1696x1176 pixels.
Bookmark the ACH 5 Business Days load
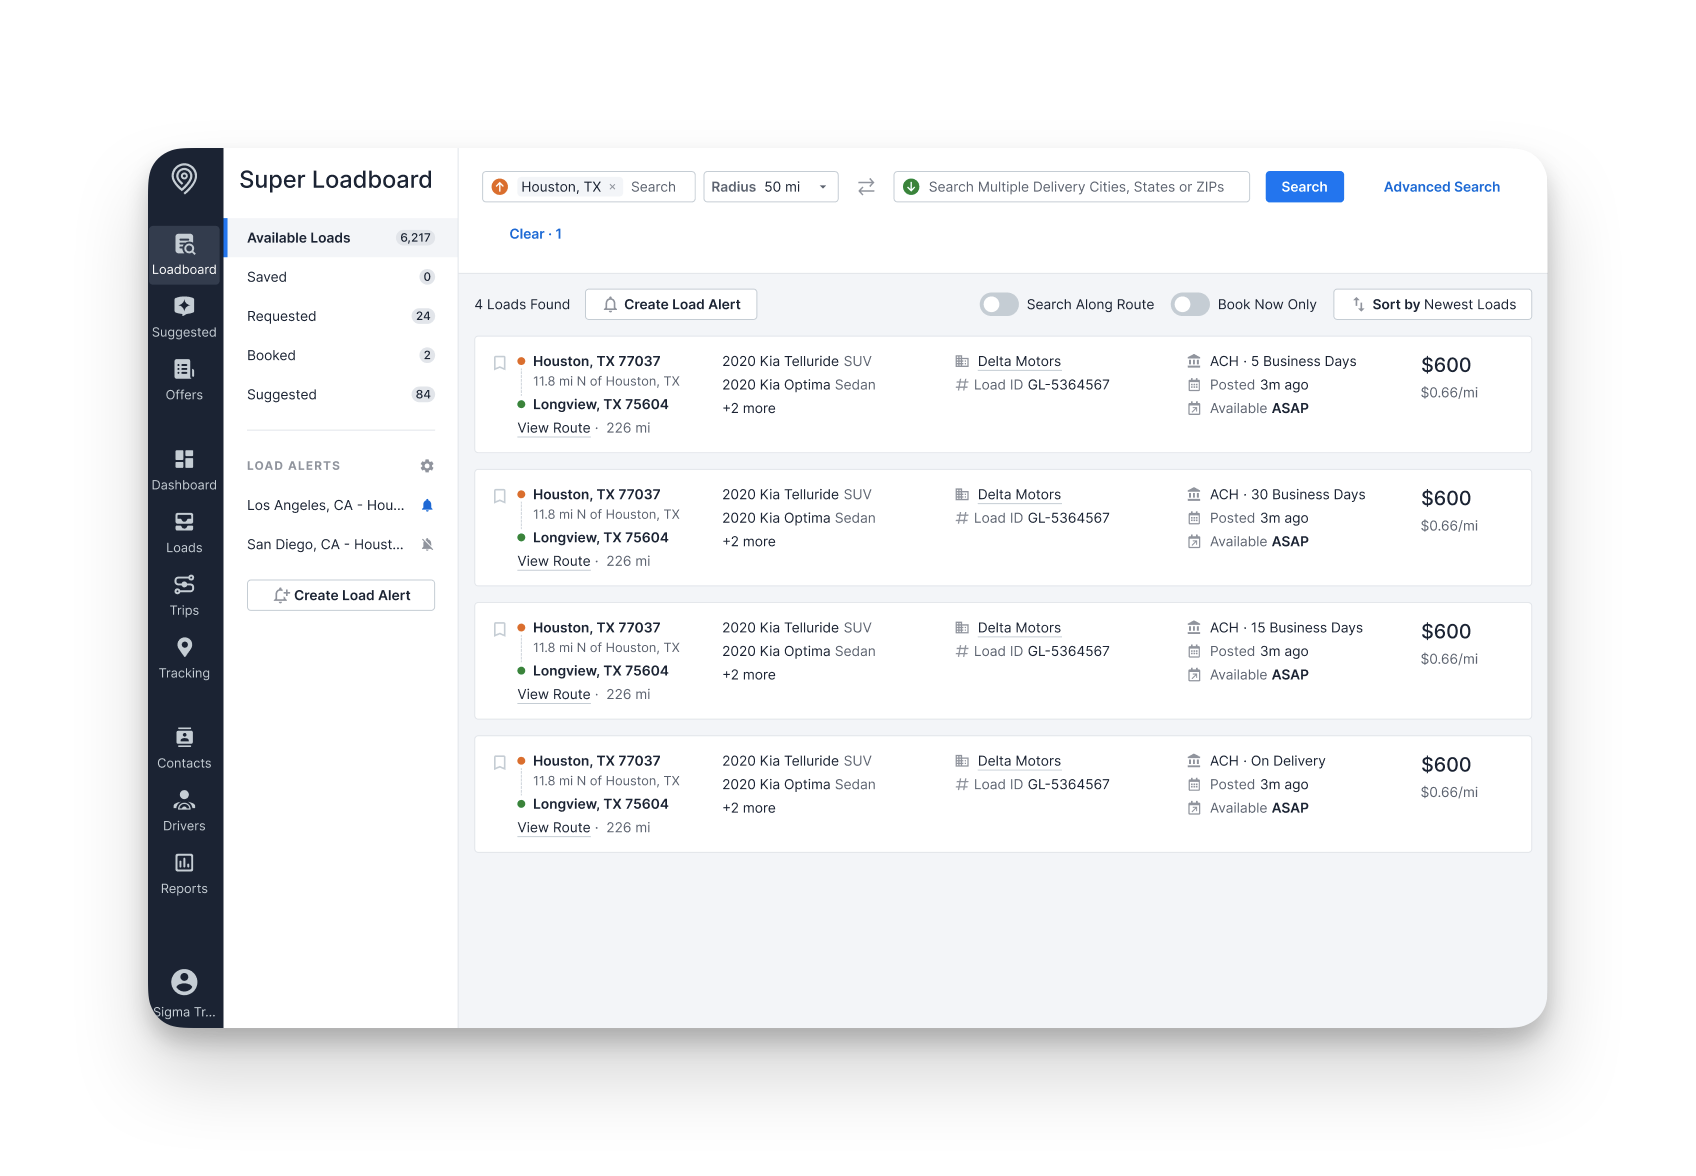coord(500,362)
